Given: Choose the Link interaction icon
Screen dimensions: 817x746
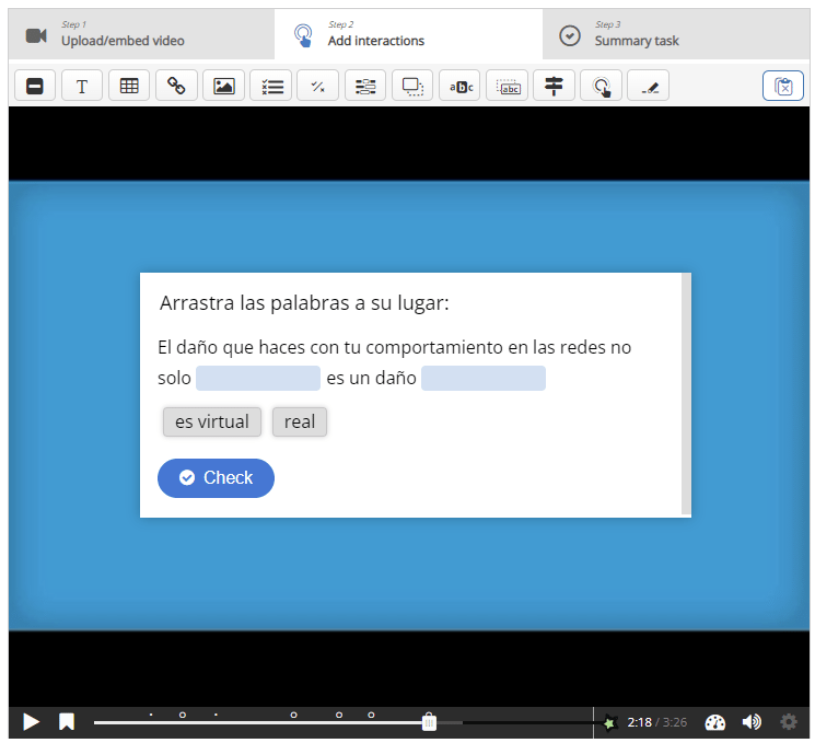Looking at the screenshot, I should click(176, 85).
